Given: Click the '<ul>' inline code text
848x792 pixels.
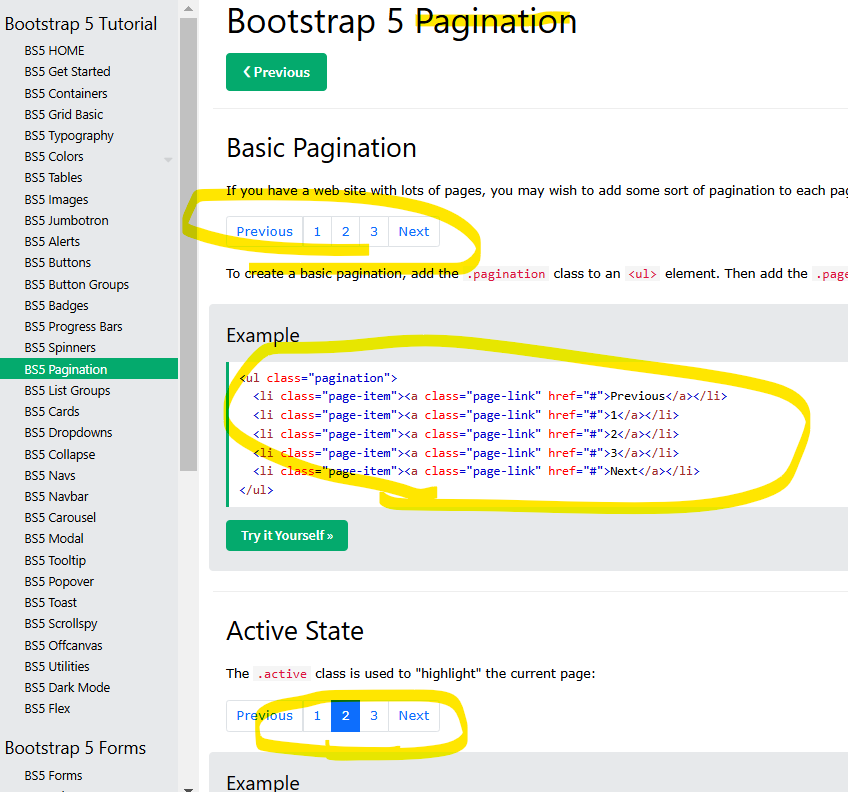Looking at the screenshot, I should tap(642, 274).
